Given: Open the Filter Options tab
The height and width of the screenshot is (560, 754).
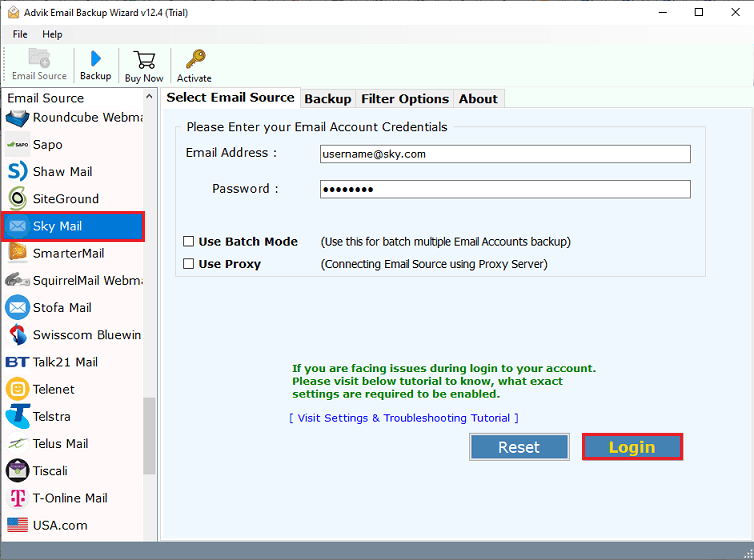Looking at the screenshot, I should point(405,99).
